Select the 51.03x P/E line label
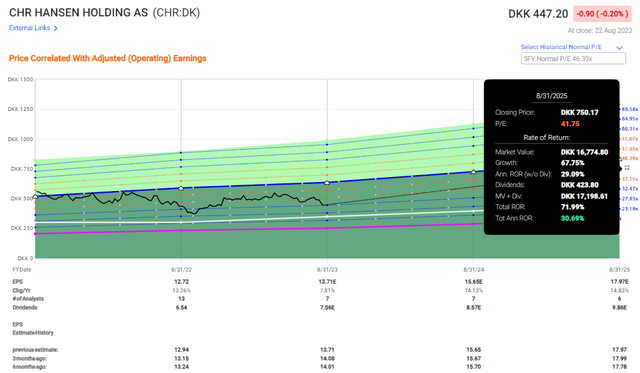The image size is (640, 373). (630, 149)
